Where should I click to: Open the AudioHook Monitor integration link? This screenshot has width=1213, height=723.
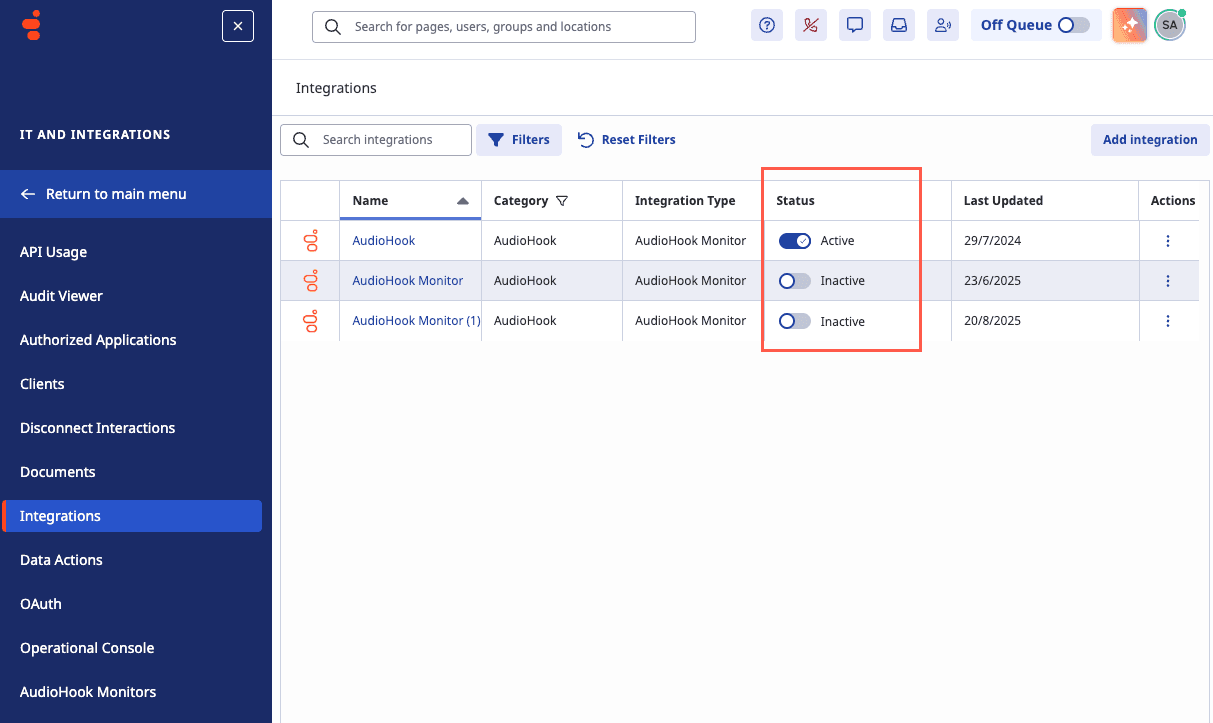(408, 281)
